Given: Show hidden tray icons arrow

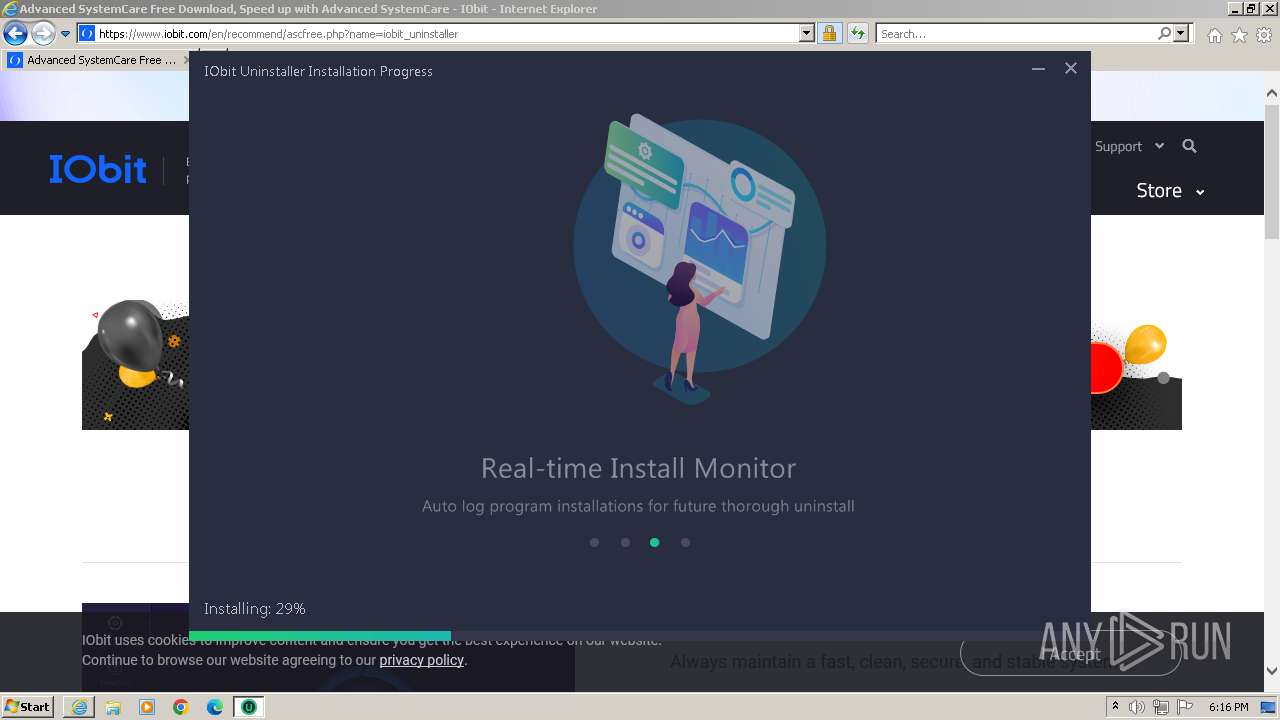Looking at the screenshot, I should (x=1115, y=707).
